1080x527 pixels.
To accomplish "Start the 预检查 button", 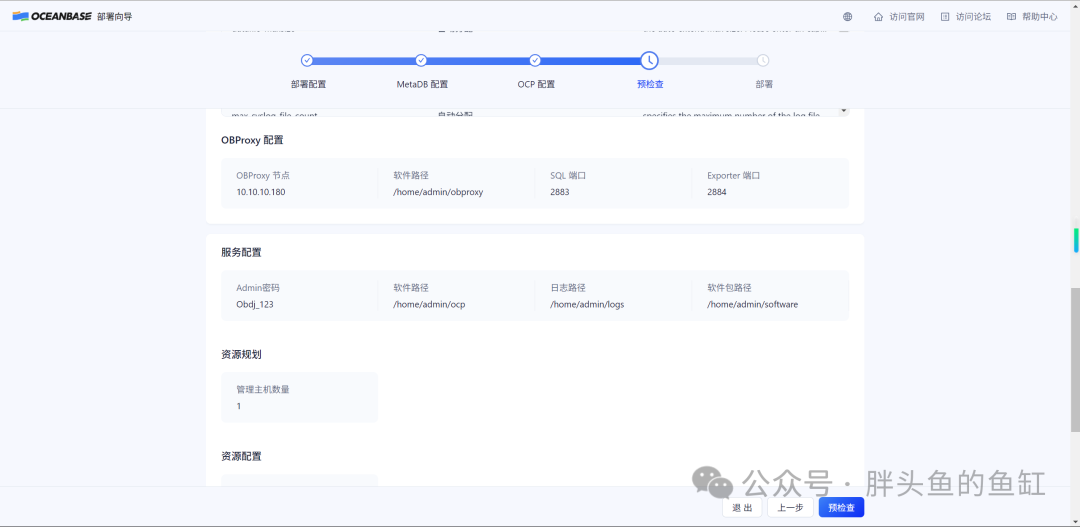I will tap(841, 508).
